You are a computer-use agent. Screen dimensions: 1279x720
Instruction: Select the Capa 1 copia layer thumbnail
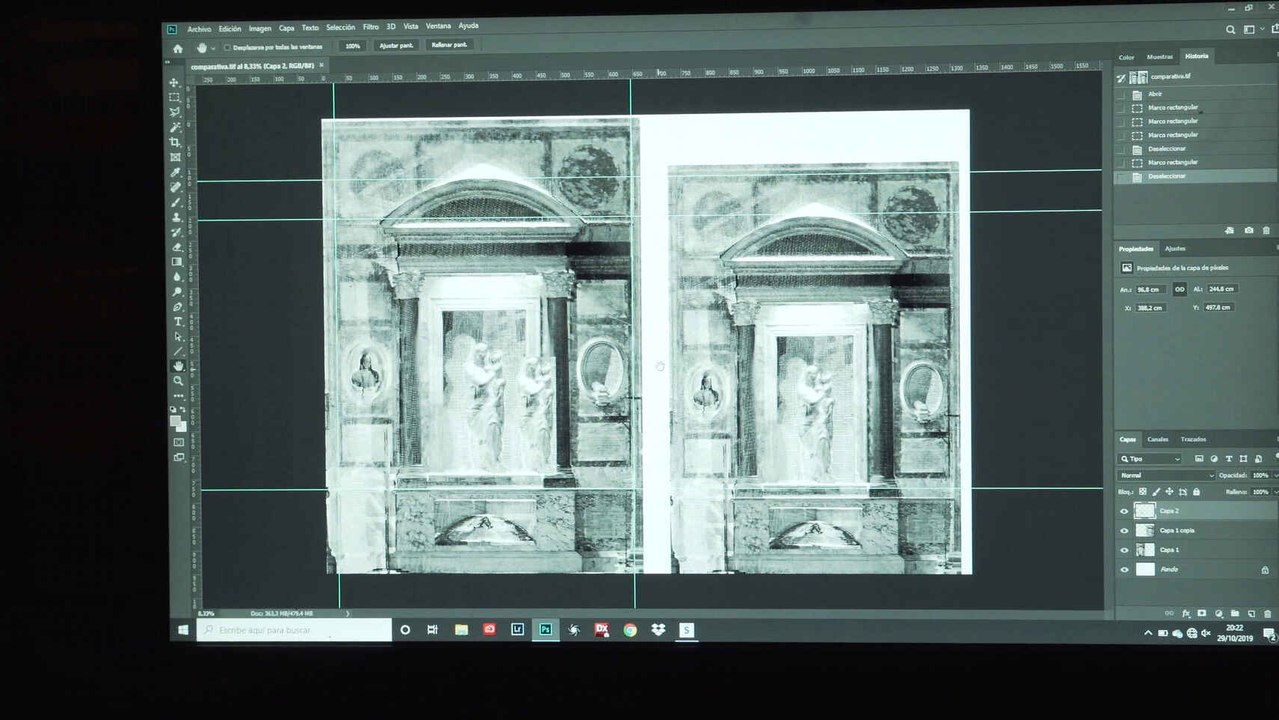(x=1145, y=531)
